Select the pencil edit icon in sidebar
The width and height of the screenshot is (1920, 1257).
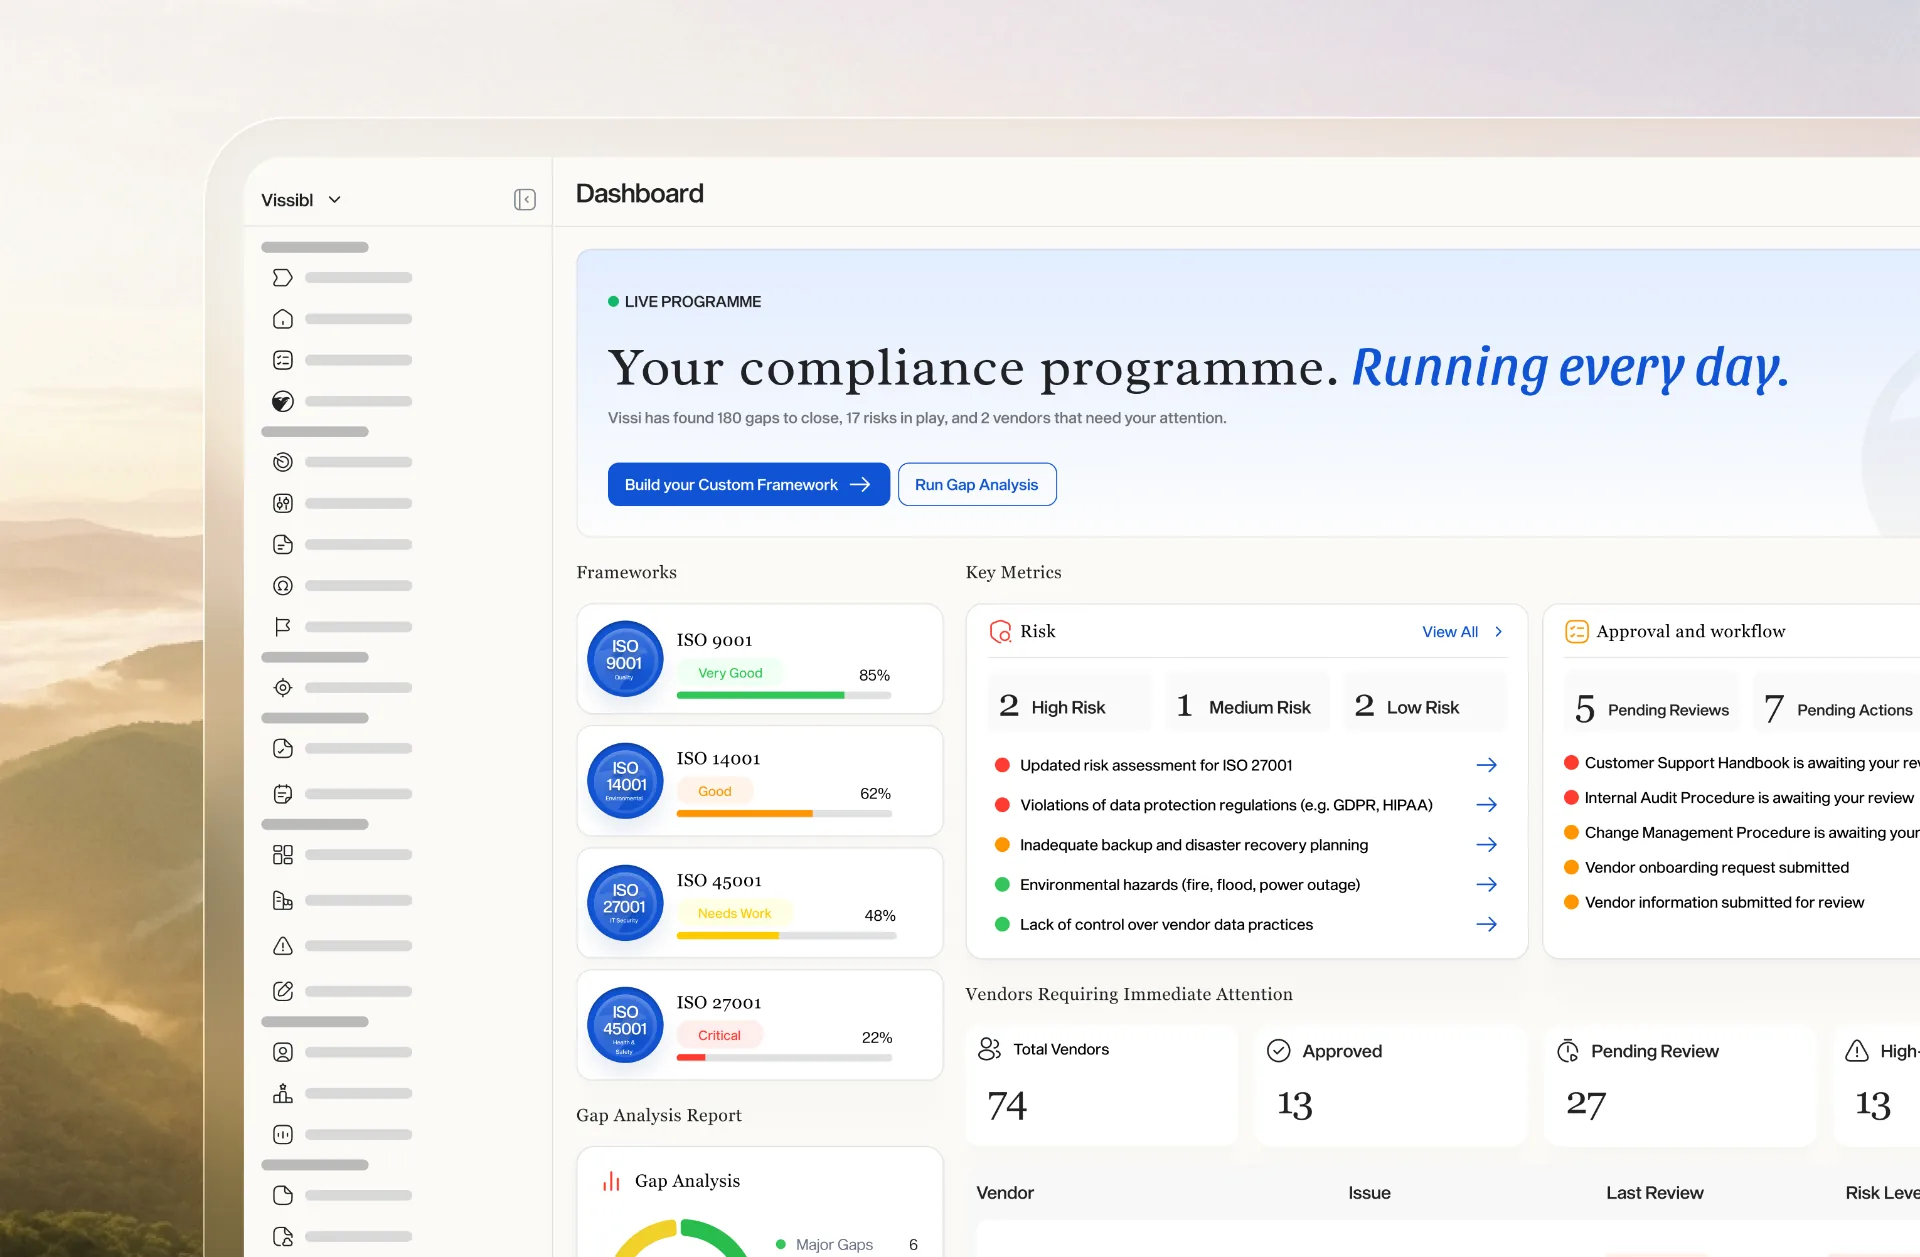[283, 991]
